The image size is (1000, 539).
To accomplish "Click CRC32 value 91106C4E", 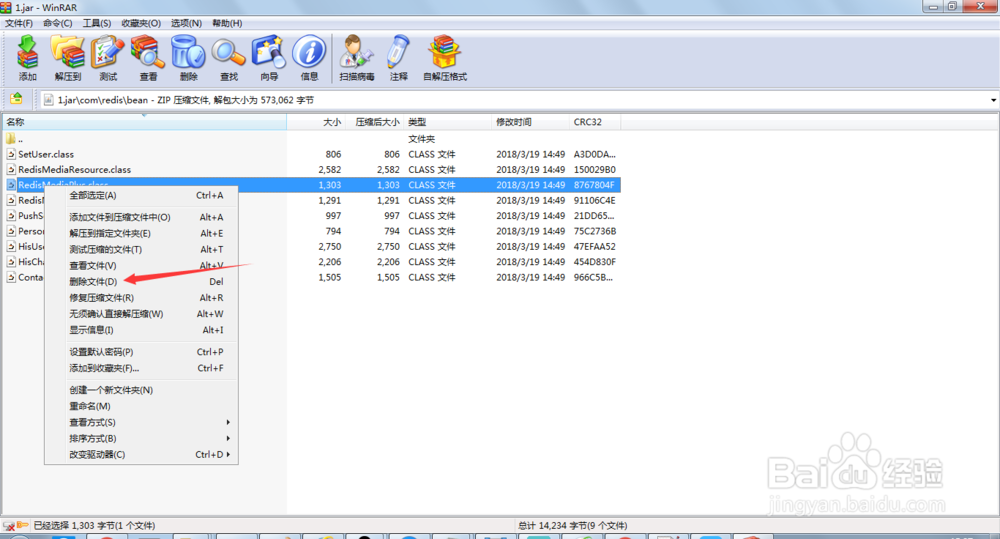I will (594, 200).
